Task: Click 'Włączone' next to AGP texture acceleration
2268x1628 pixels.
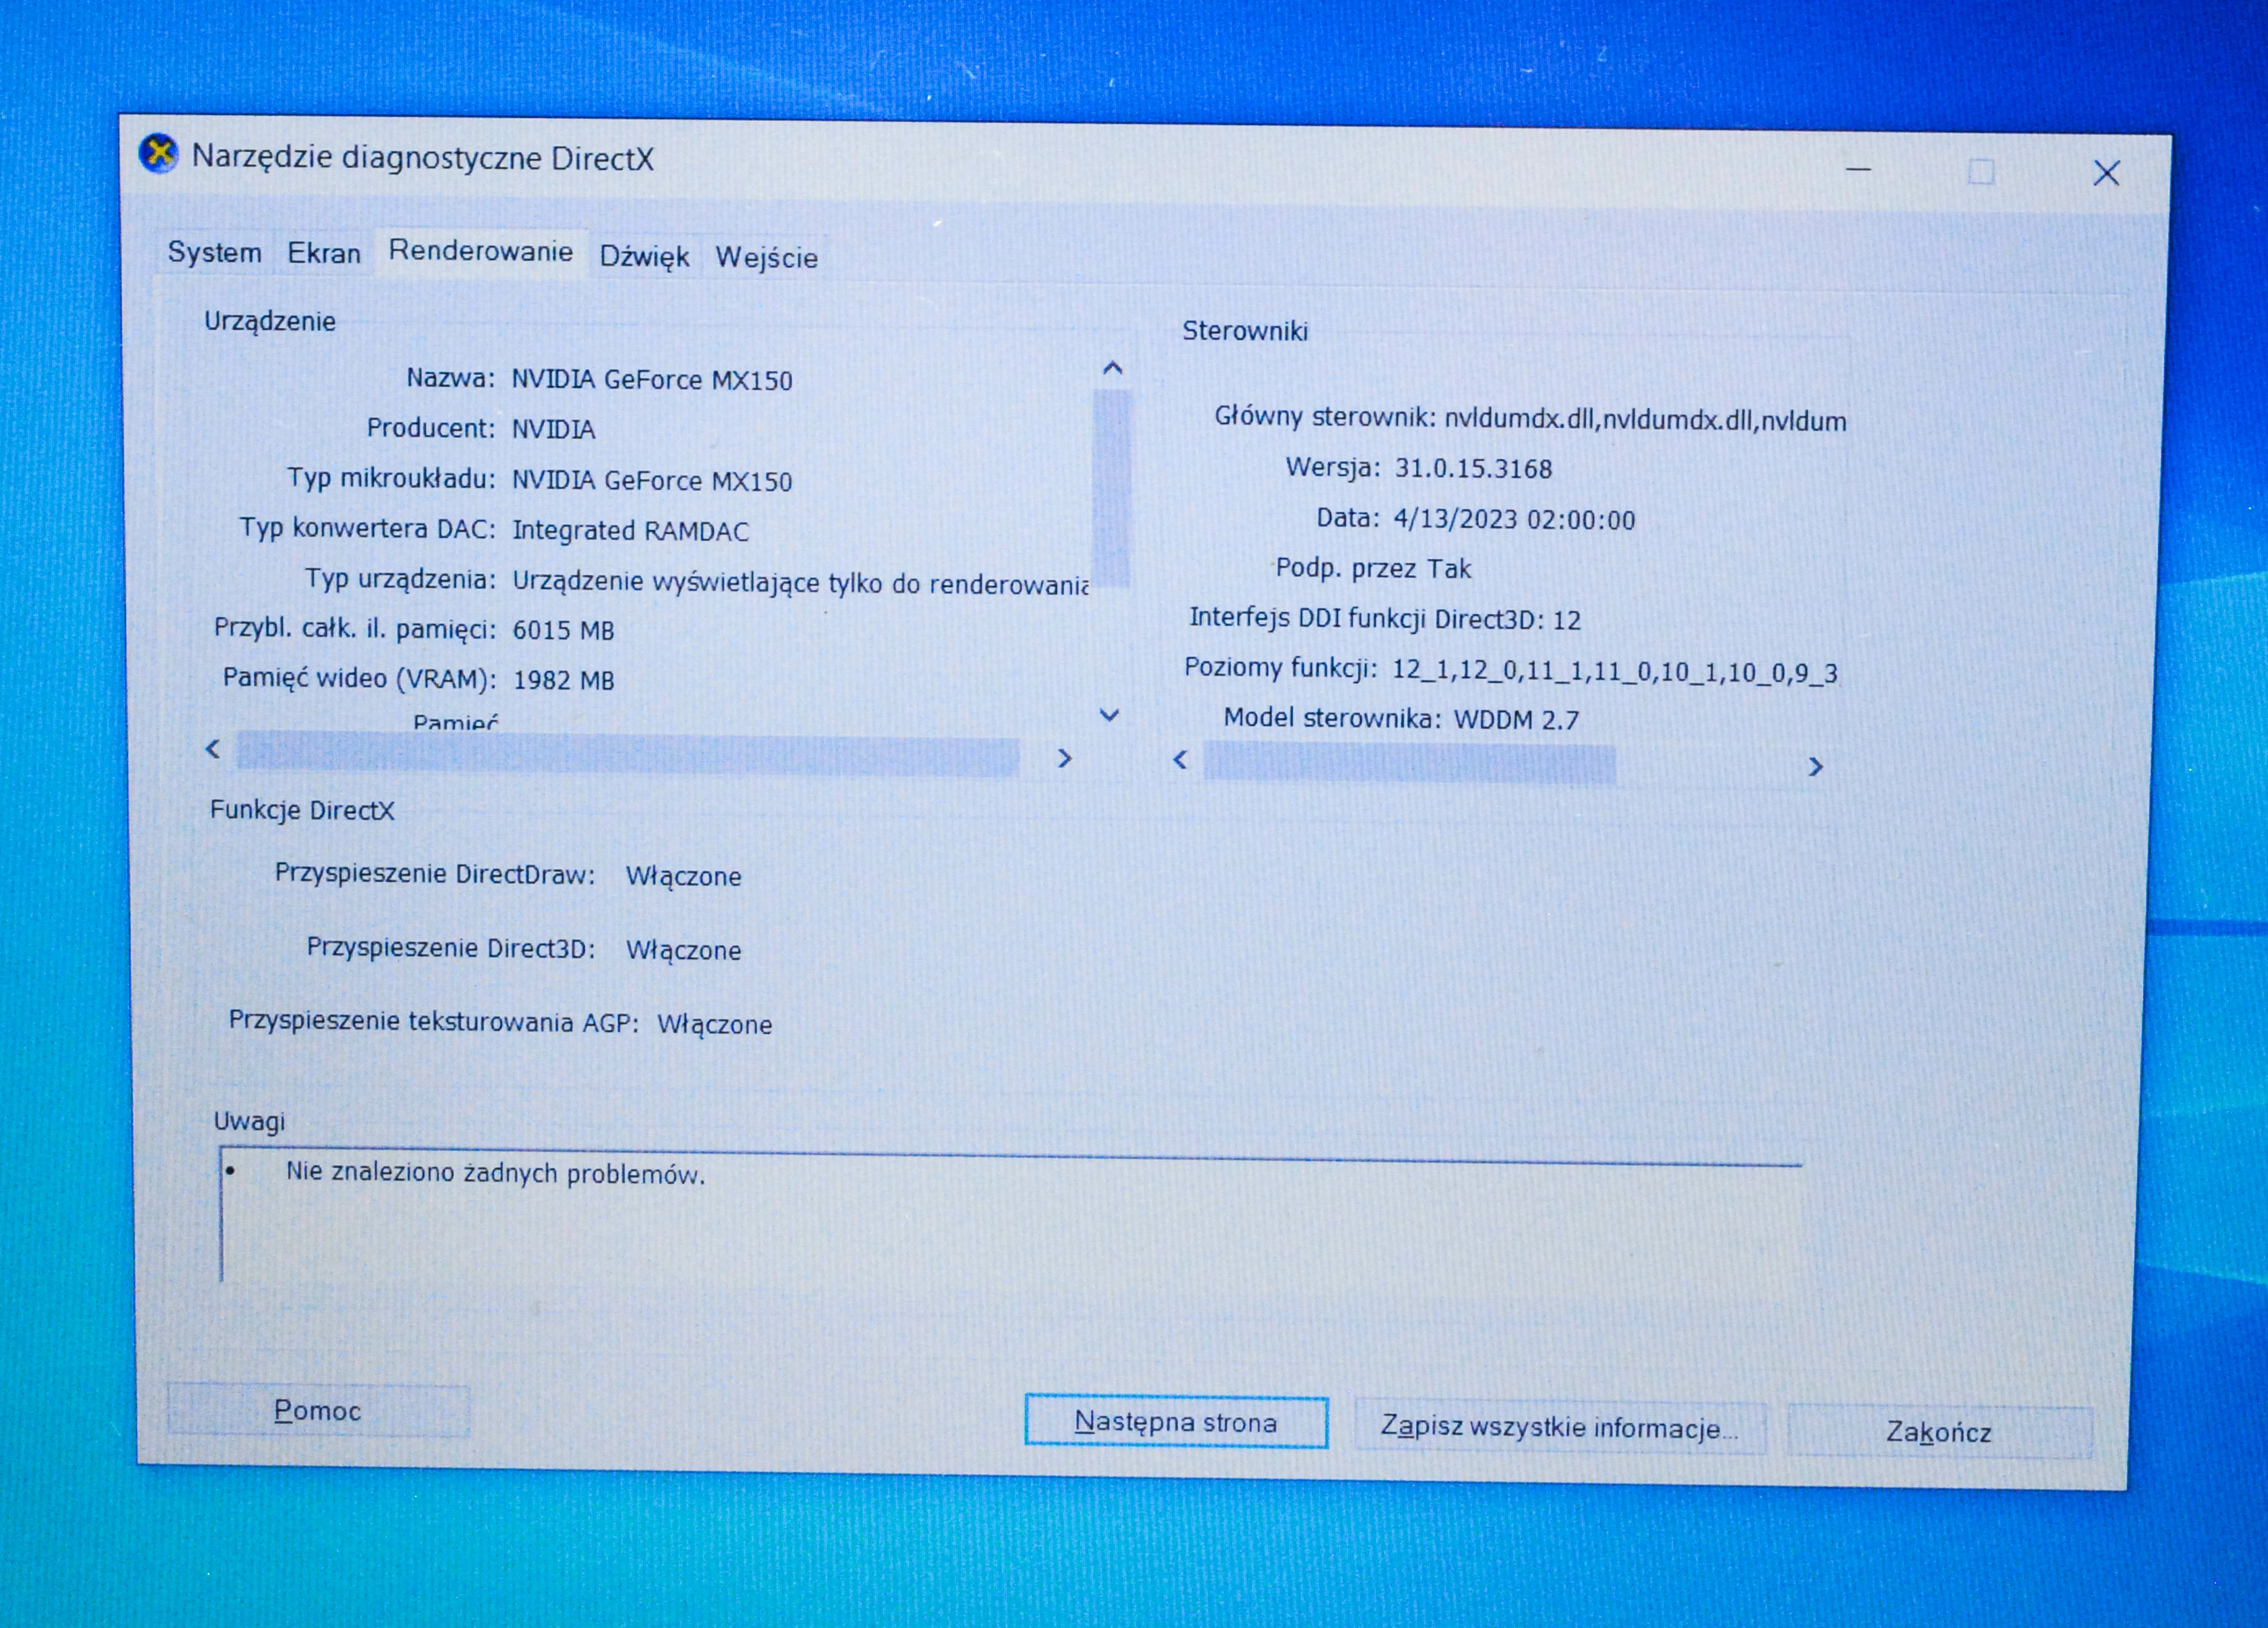Action: 715,1025
